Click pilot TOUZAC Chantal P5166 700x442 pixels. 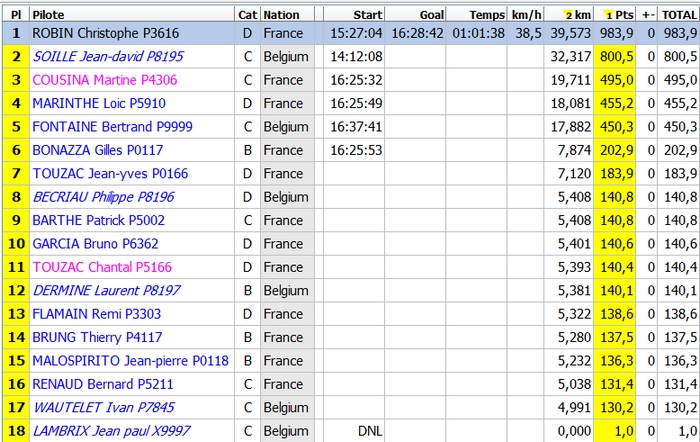tap(88, 267)
